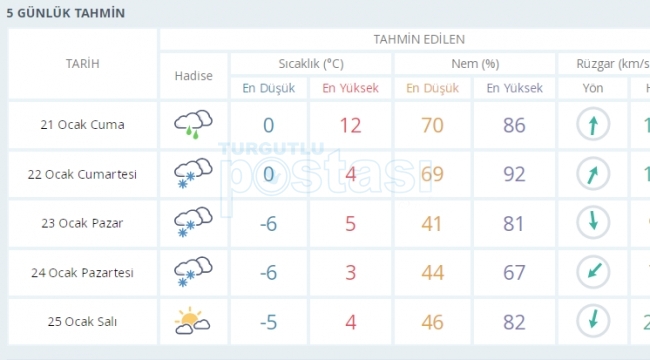Click the snow cloud icon for 24 Ocak Pazartesi

point(193,272)
